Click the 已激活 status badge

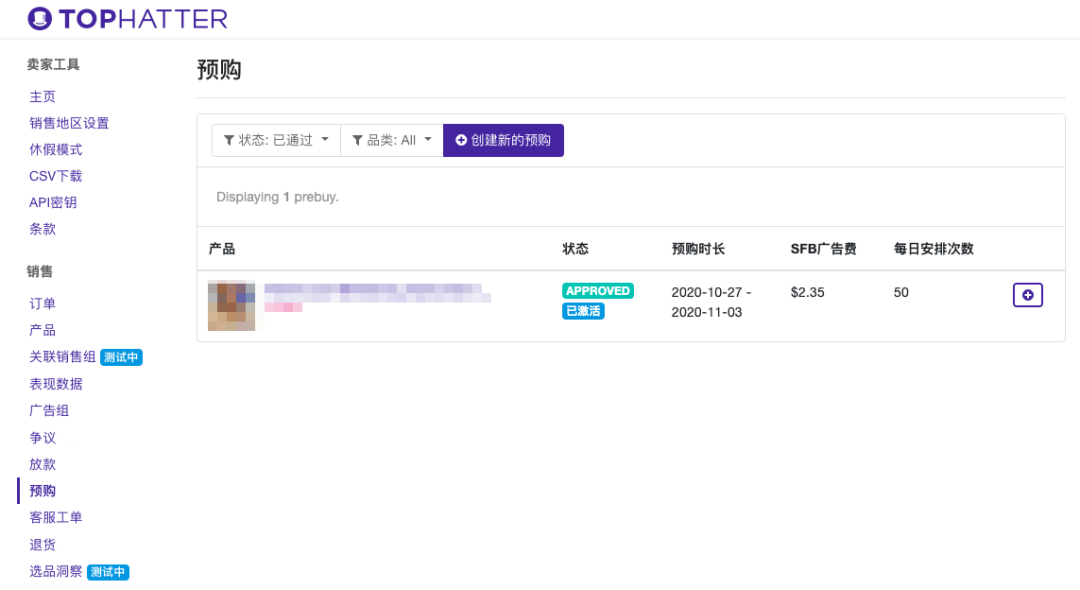click(x=583, y=311)
